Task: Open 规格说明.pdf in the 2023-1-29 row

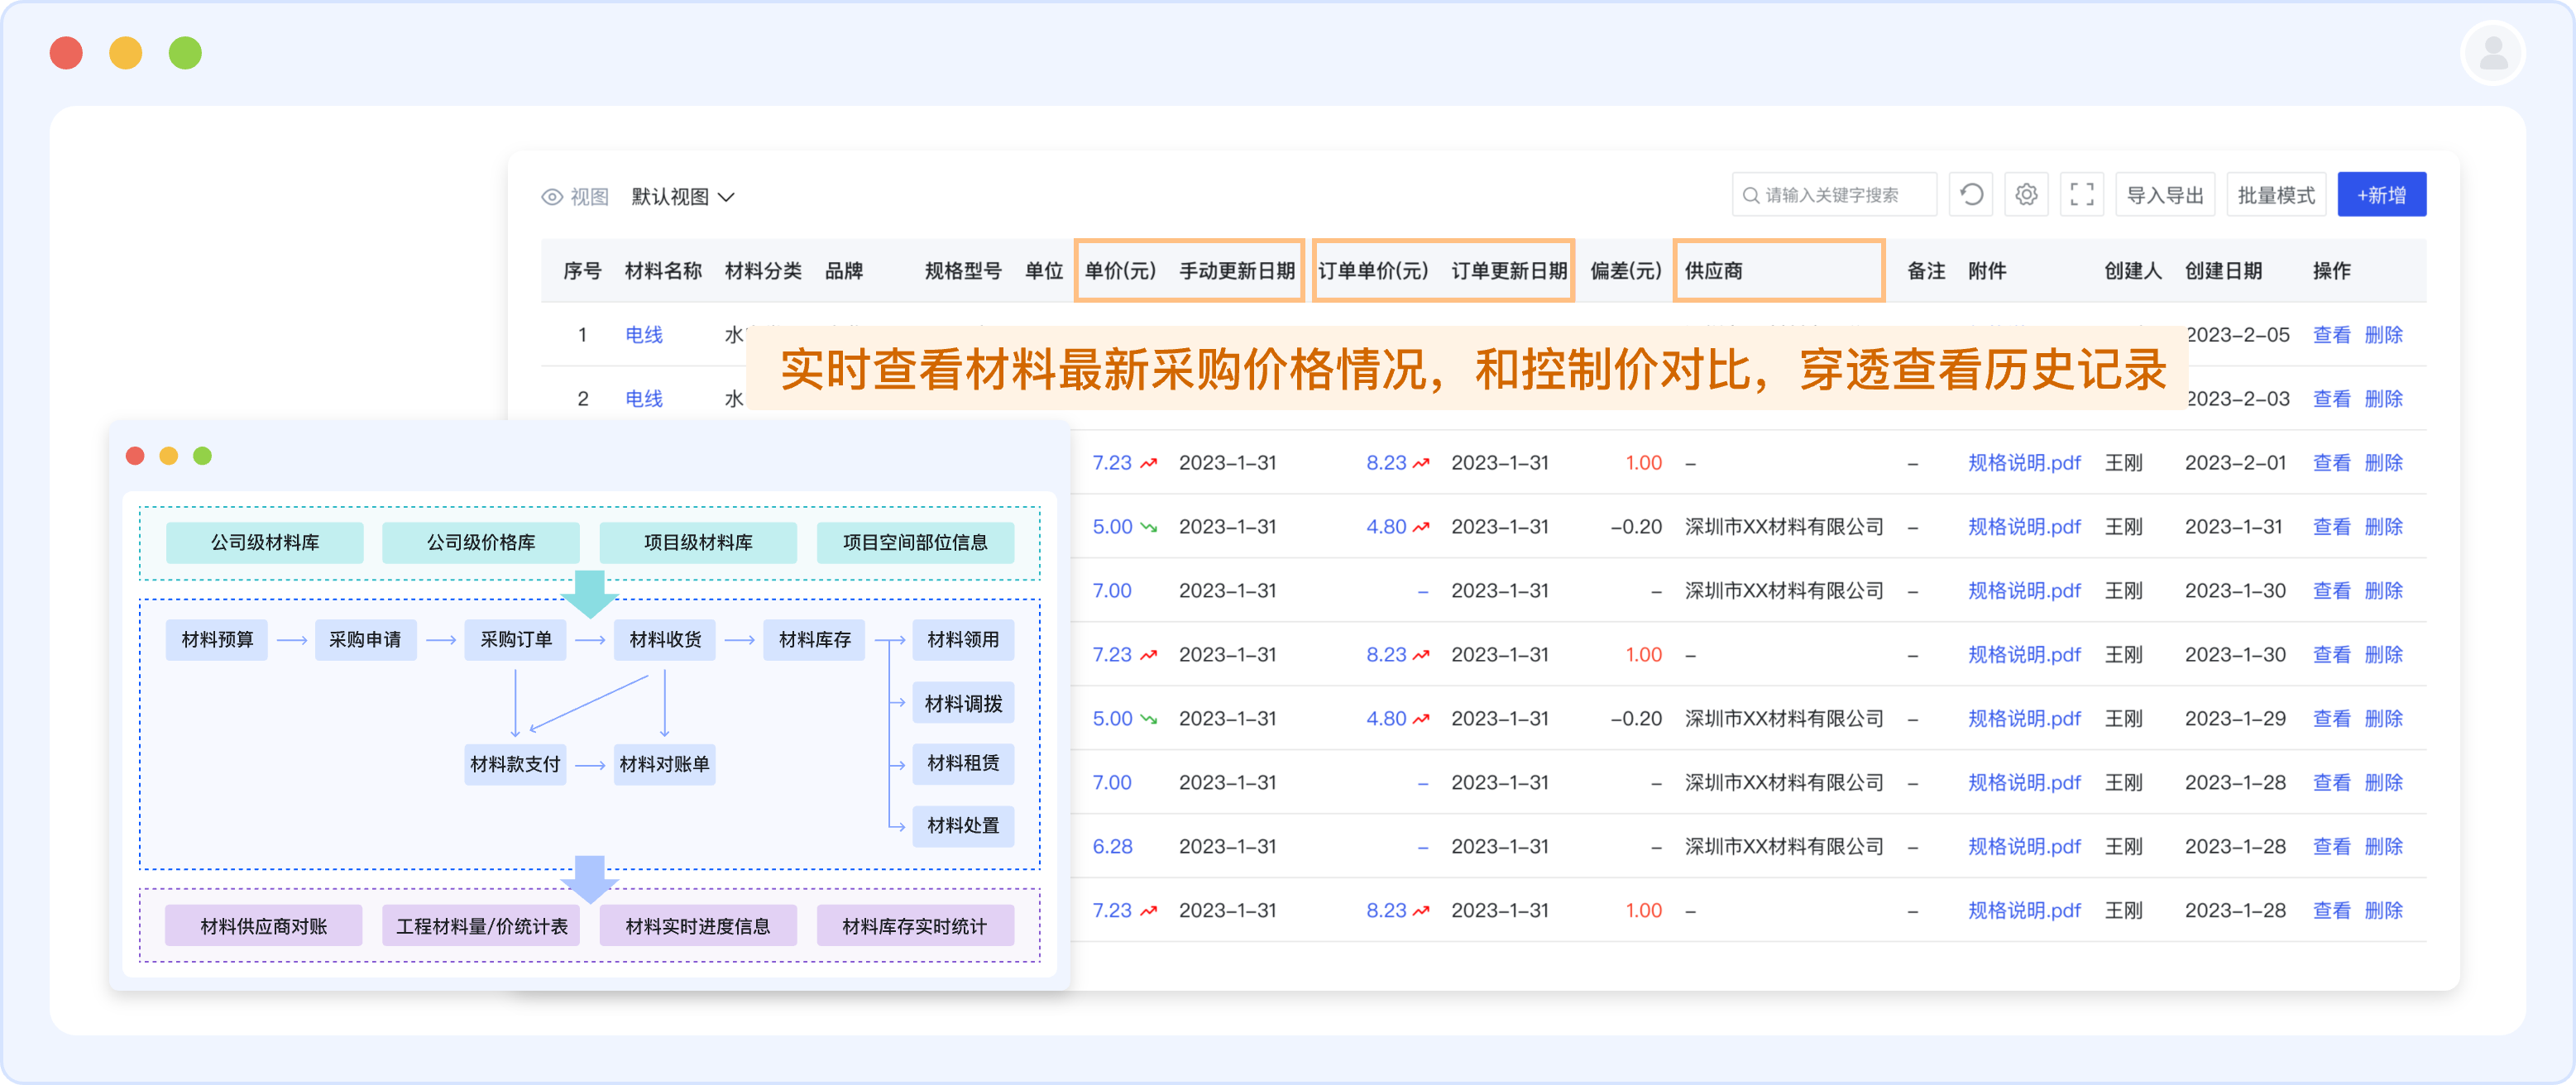Action: pyautogui.click(x=2024, y=719)
